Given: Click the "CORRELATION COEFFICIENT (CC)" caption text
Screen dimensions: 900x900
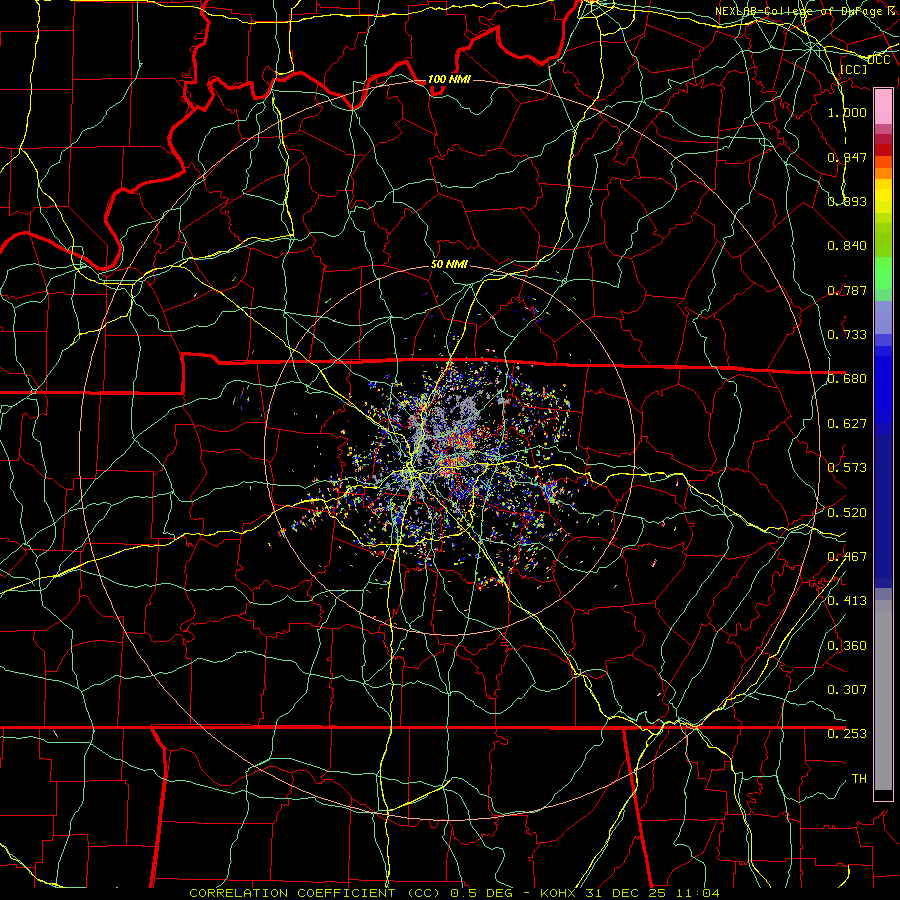Looking at the screenshot, I should coord(315,893).
